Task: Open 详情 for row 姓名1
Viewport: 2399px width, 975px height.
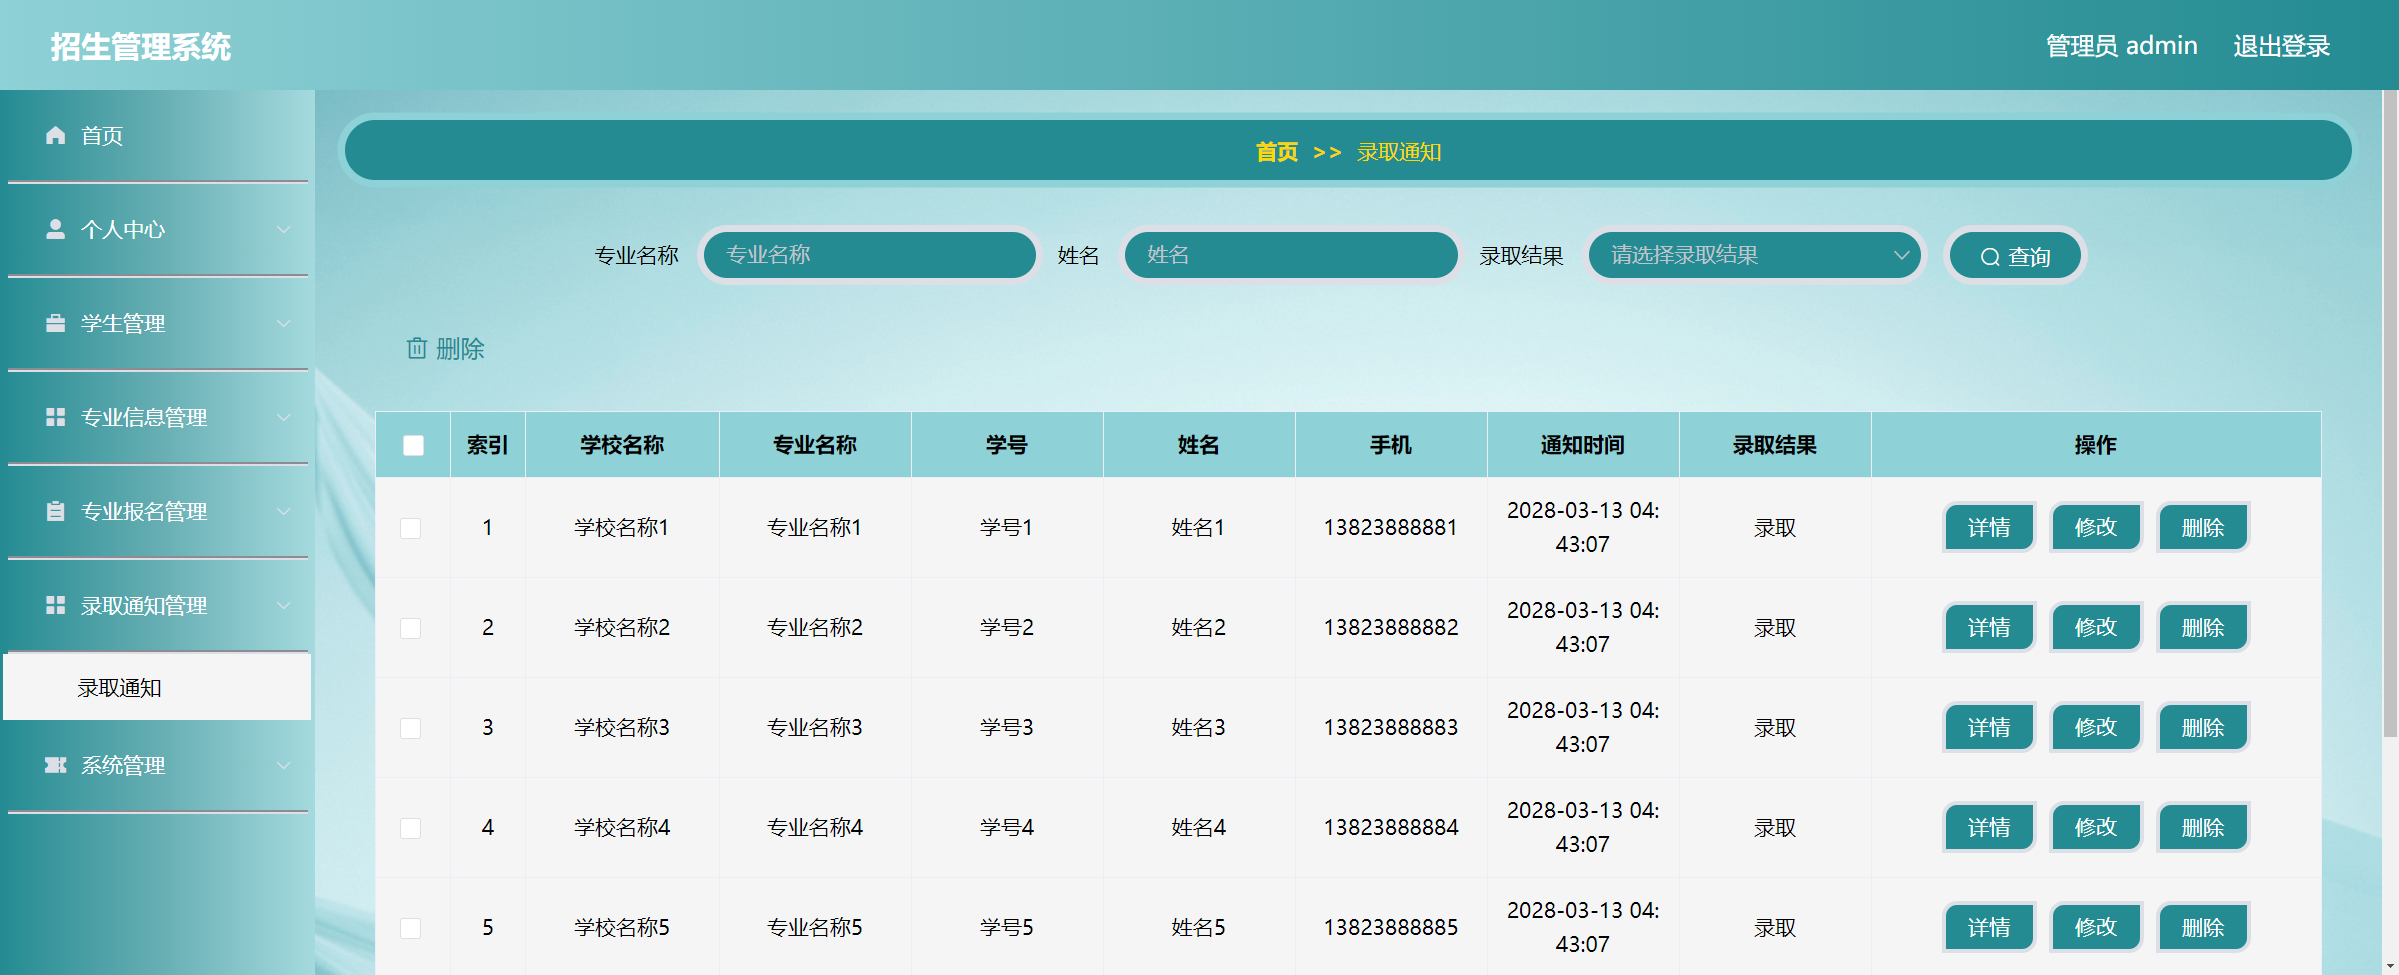Action: 1989,527
